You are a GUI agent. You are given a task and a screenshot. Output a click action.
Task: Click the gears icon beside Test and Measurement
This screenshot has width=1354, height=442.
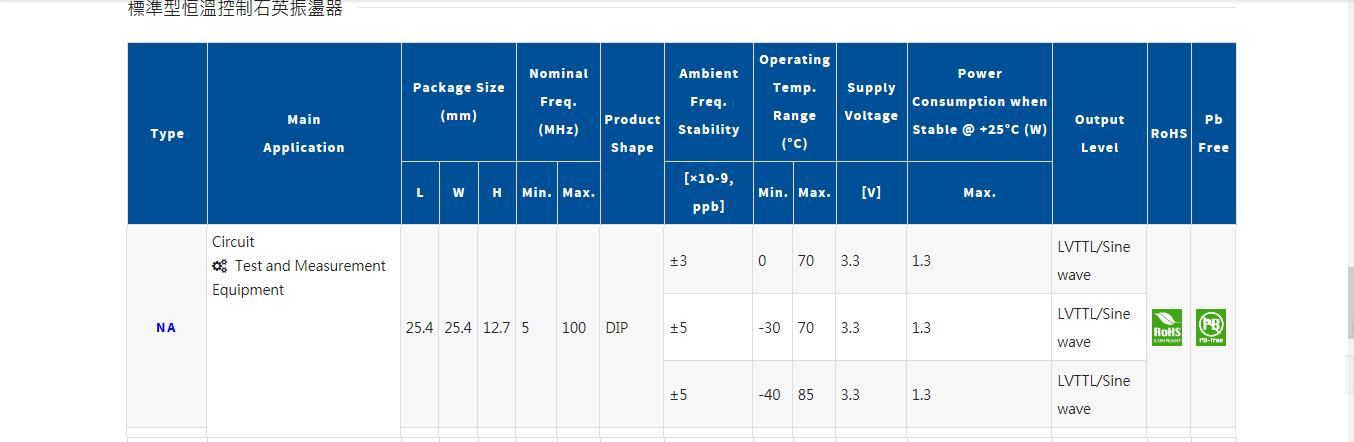[220, 266]
